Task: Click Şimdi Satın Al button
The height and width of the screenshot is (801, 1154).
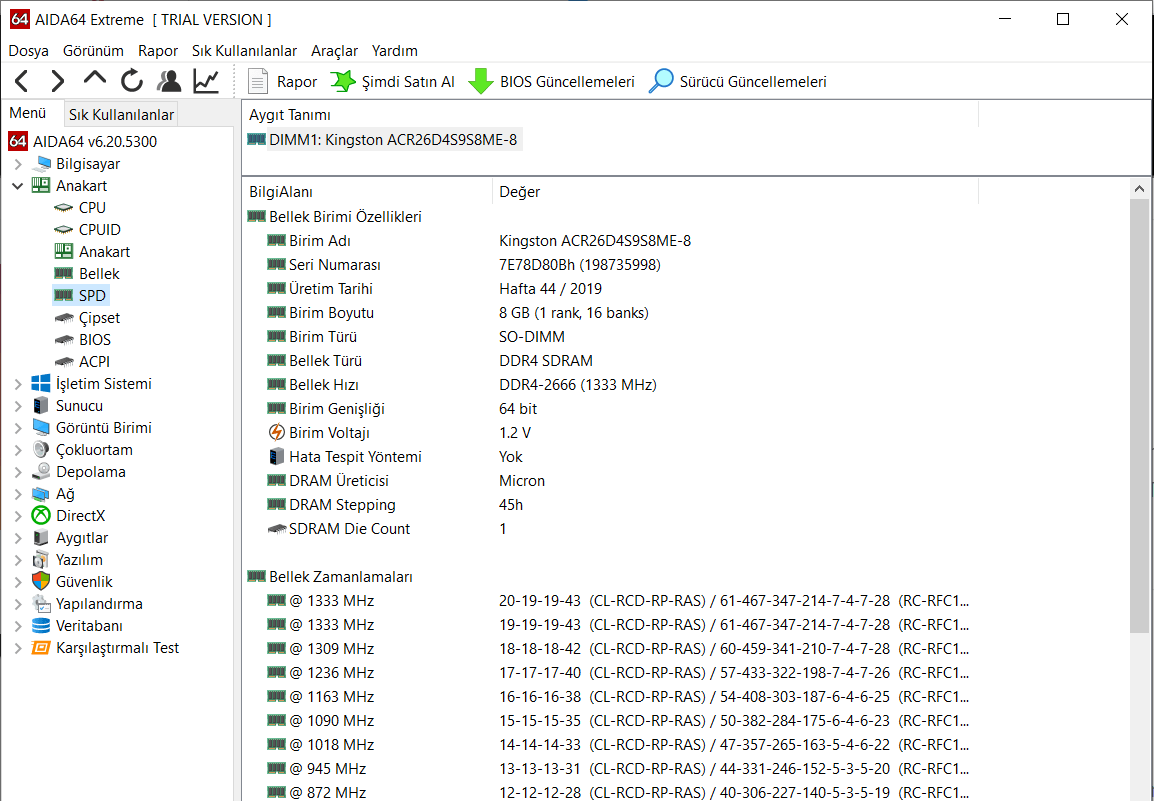Action: coord(392,82)
